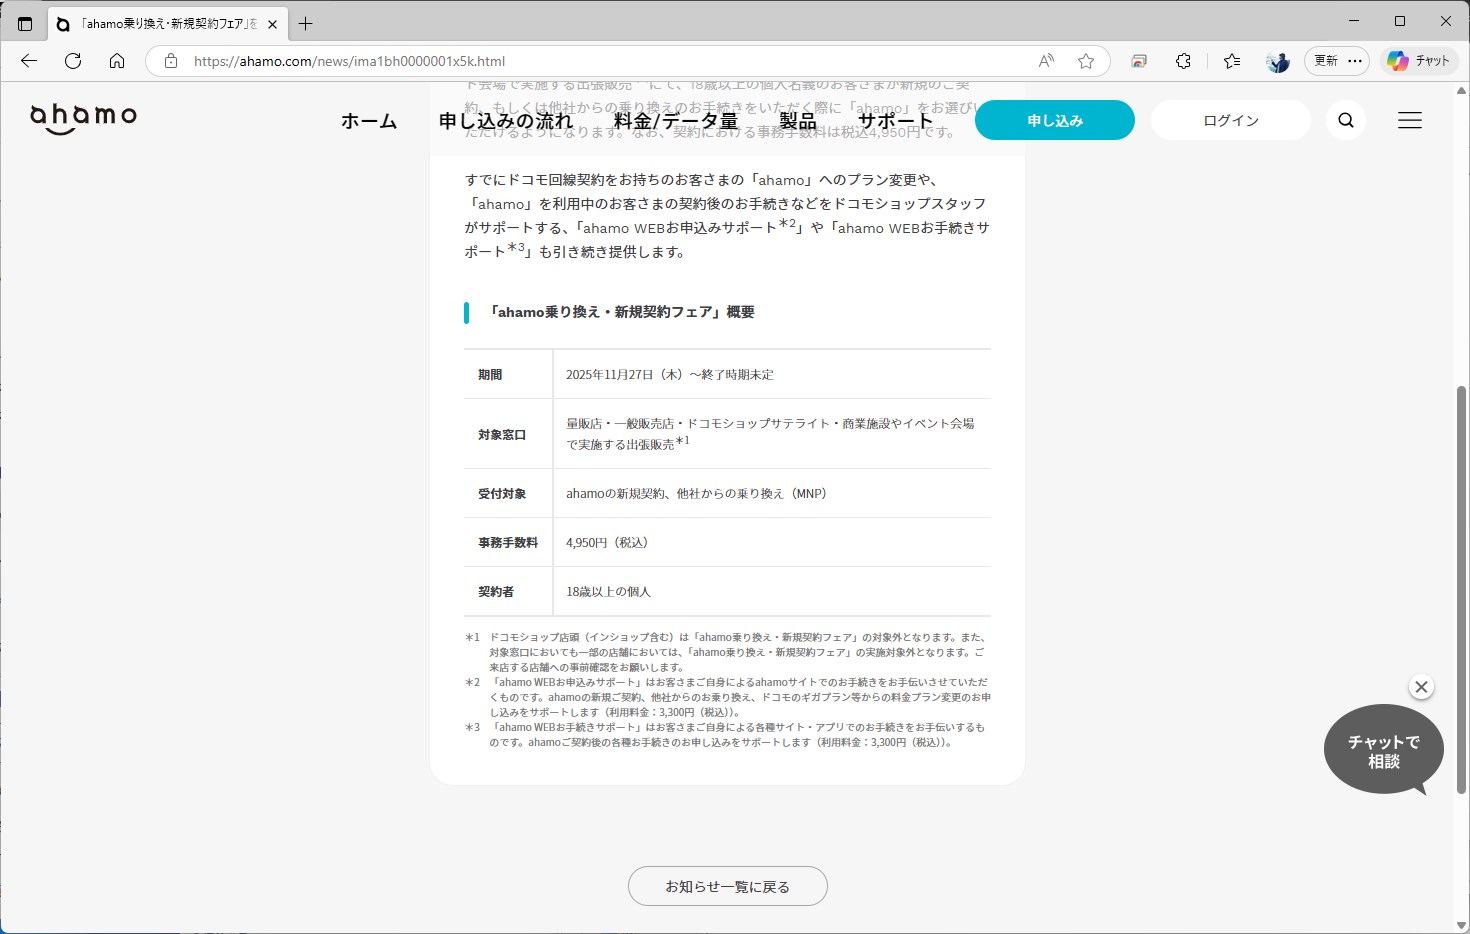Open the チャットで相談 chat bubble
1470x934 pixels.
pyautogui.click(x=1383, y=750)
